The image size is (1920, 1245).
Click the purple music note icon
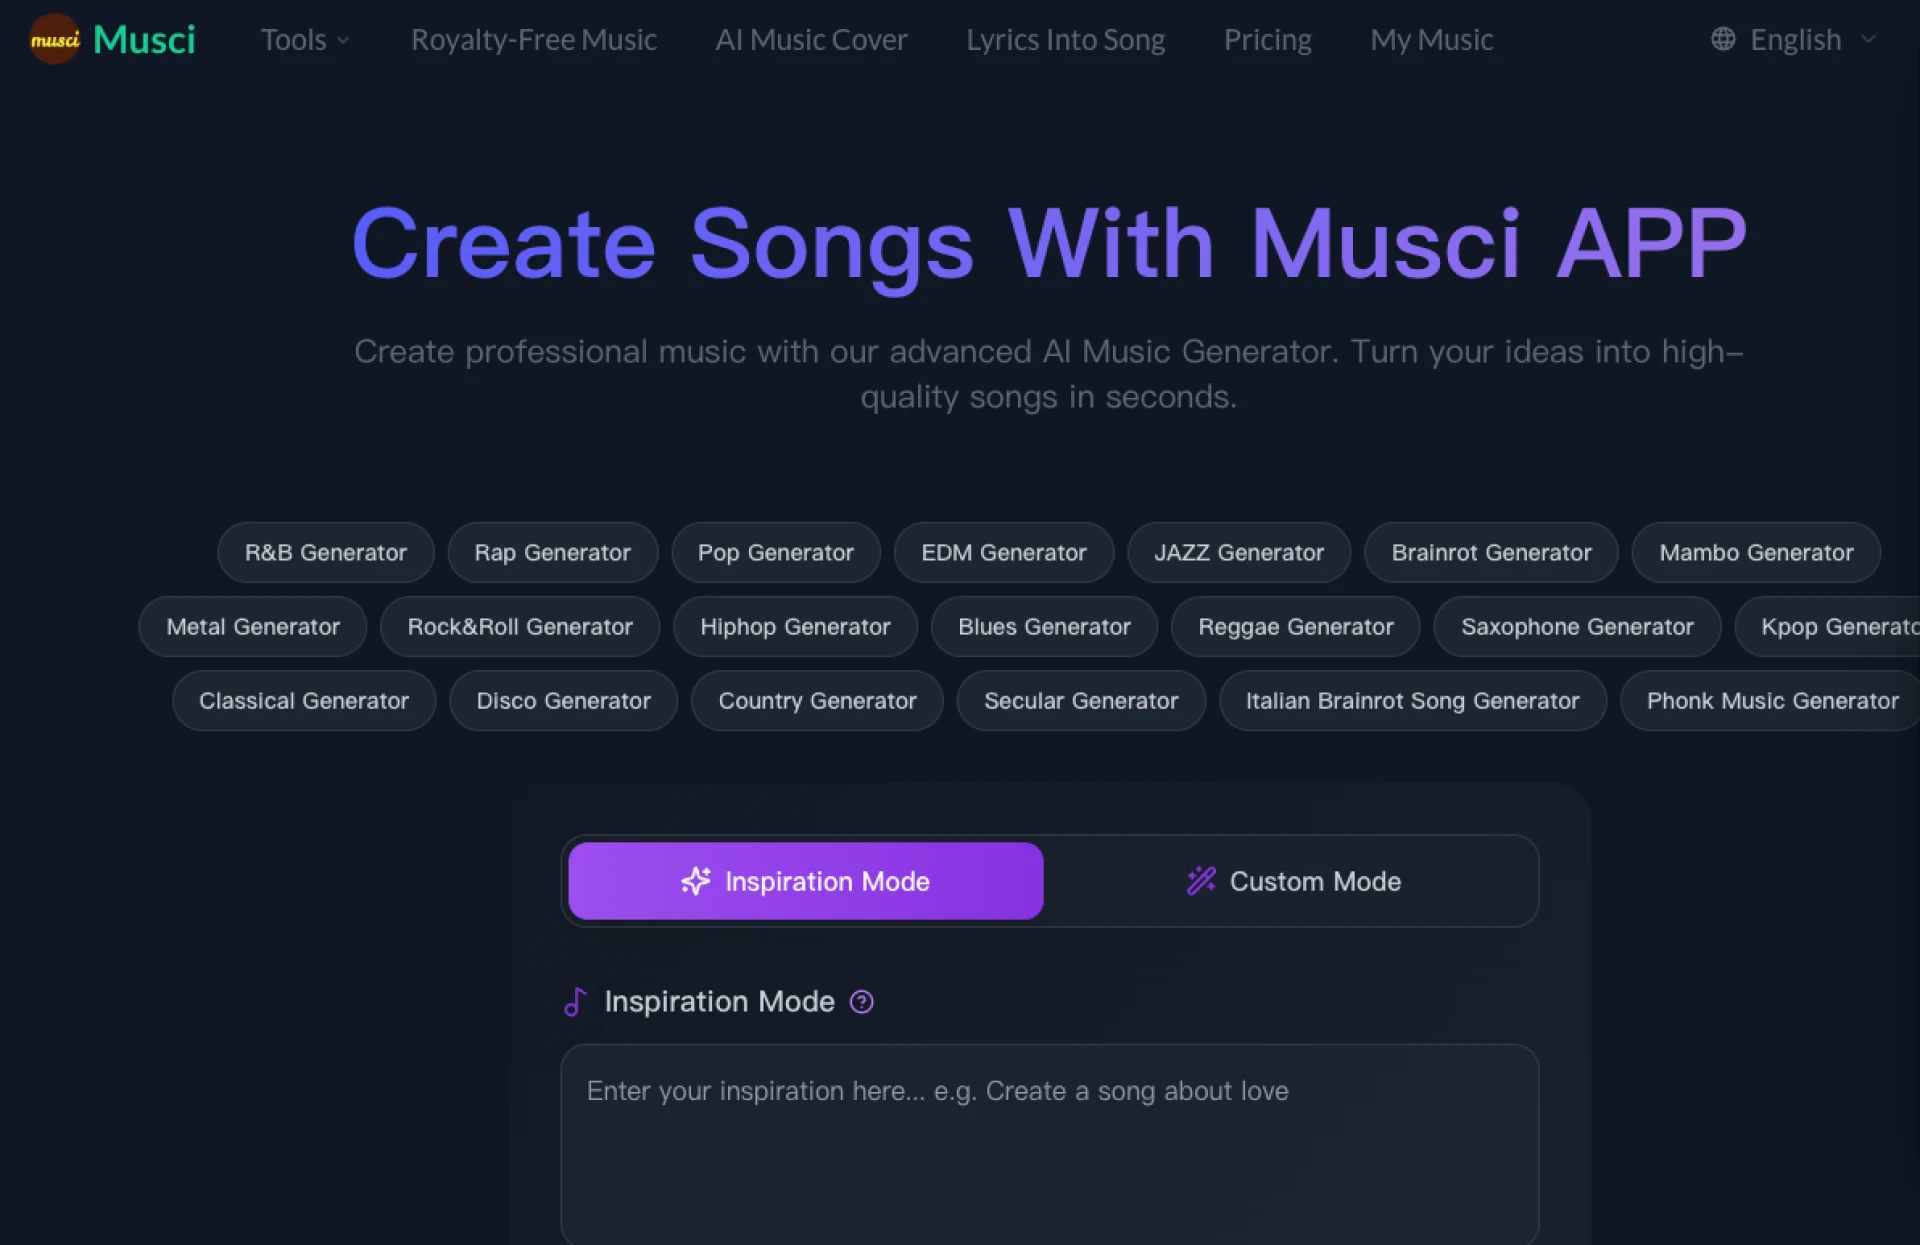coord(575,1001)
